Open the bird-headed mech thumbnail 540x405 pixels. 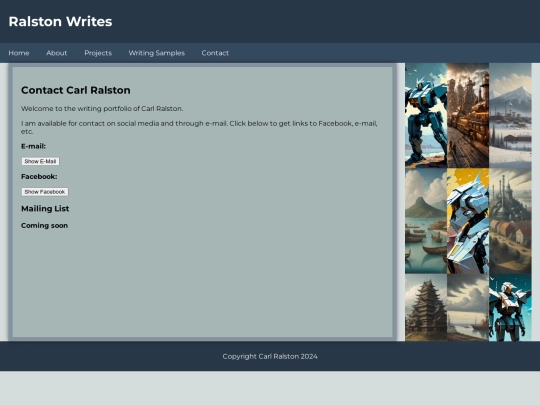point(510,308)
